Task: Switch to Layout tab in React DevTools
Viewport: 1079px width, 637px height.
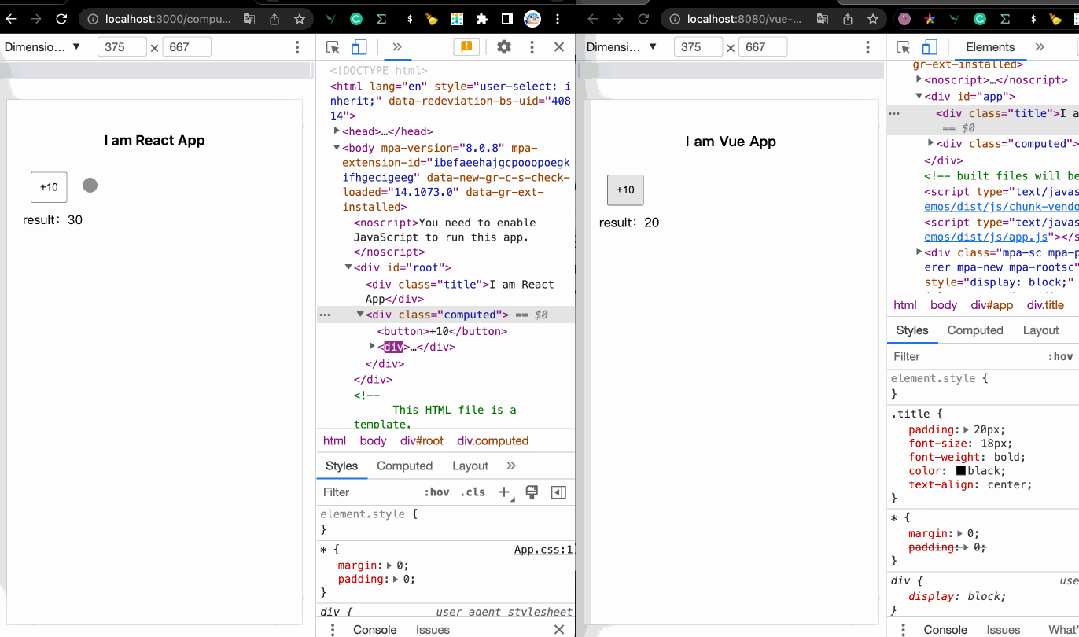Action: coord(470,466)
